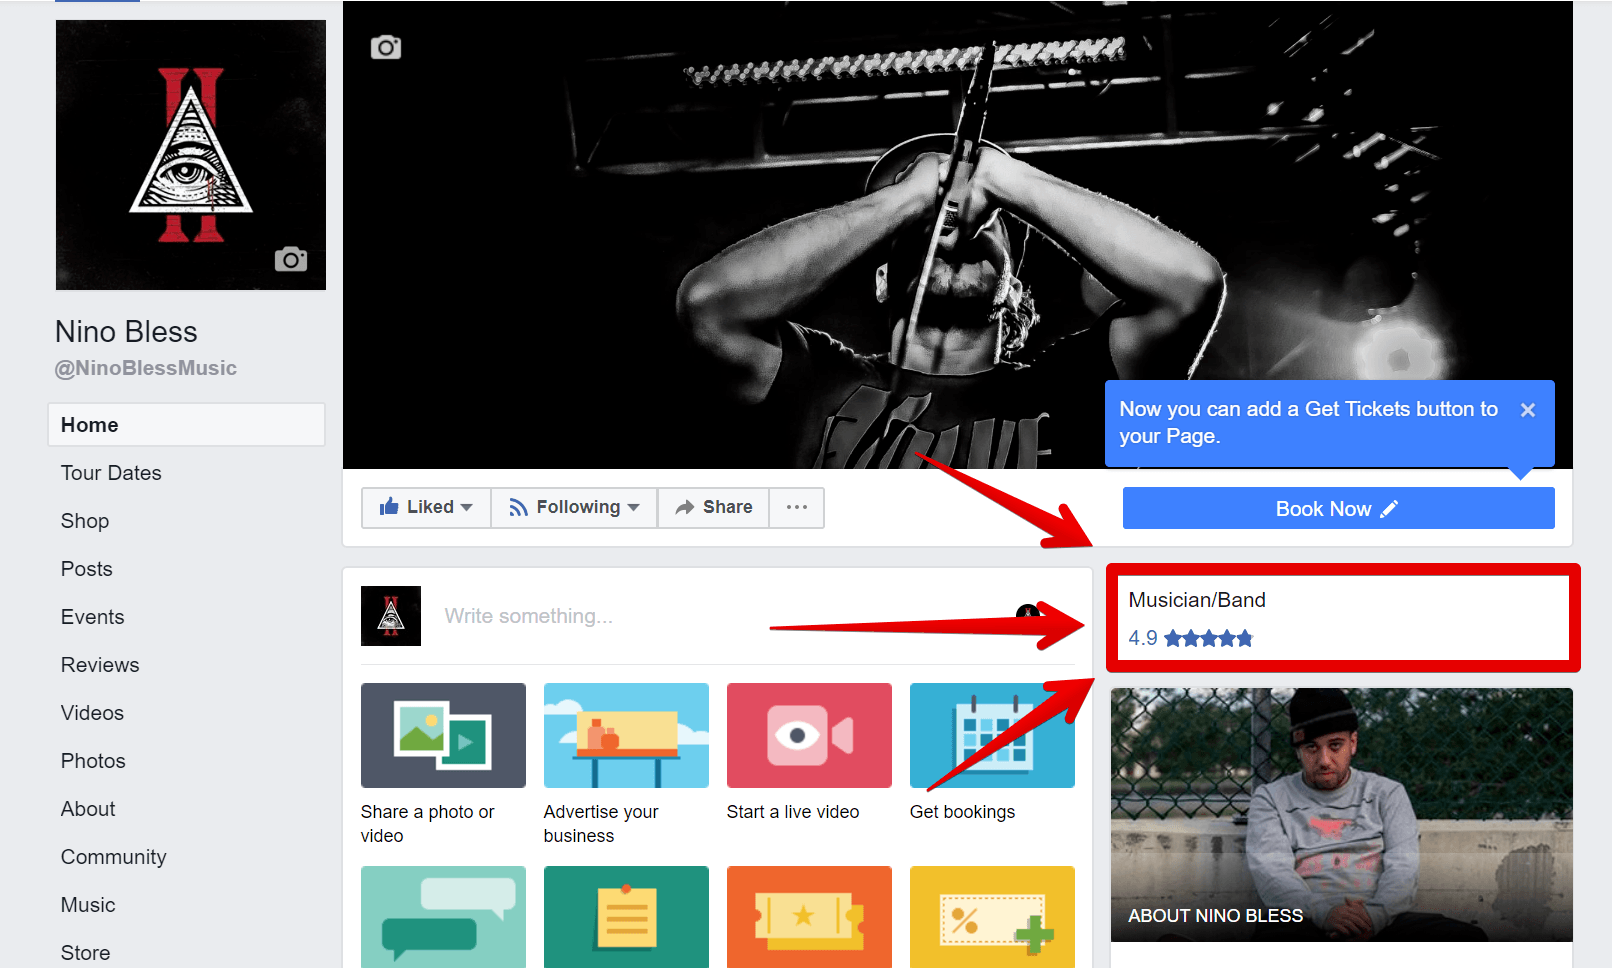1612x968 pixels.
Task: Open the three-dots more options menu
Action: 797,507
